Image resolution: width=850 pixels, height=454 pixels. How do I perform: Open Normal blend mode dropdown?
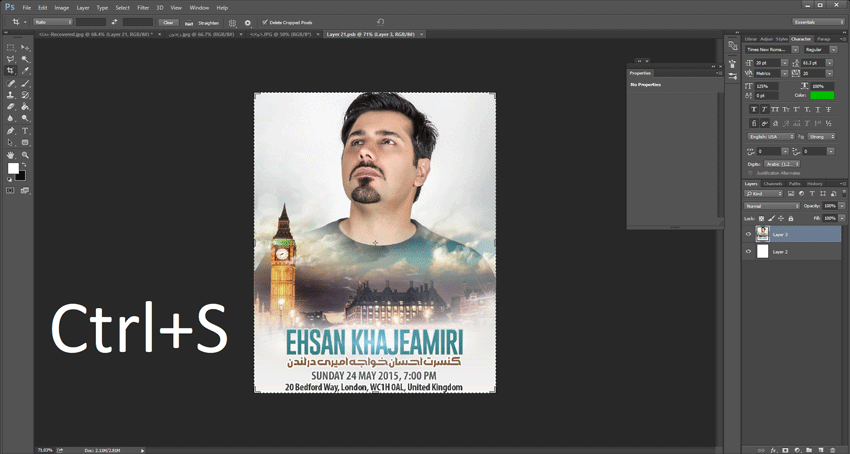tap(772, 206)
